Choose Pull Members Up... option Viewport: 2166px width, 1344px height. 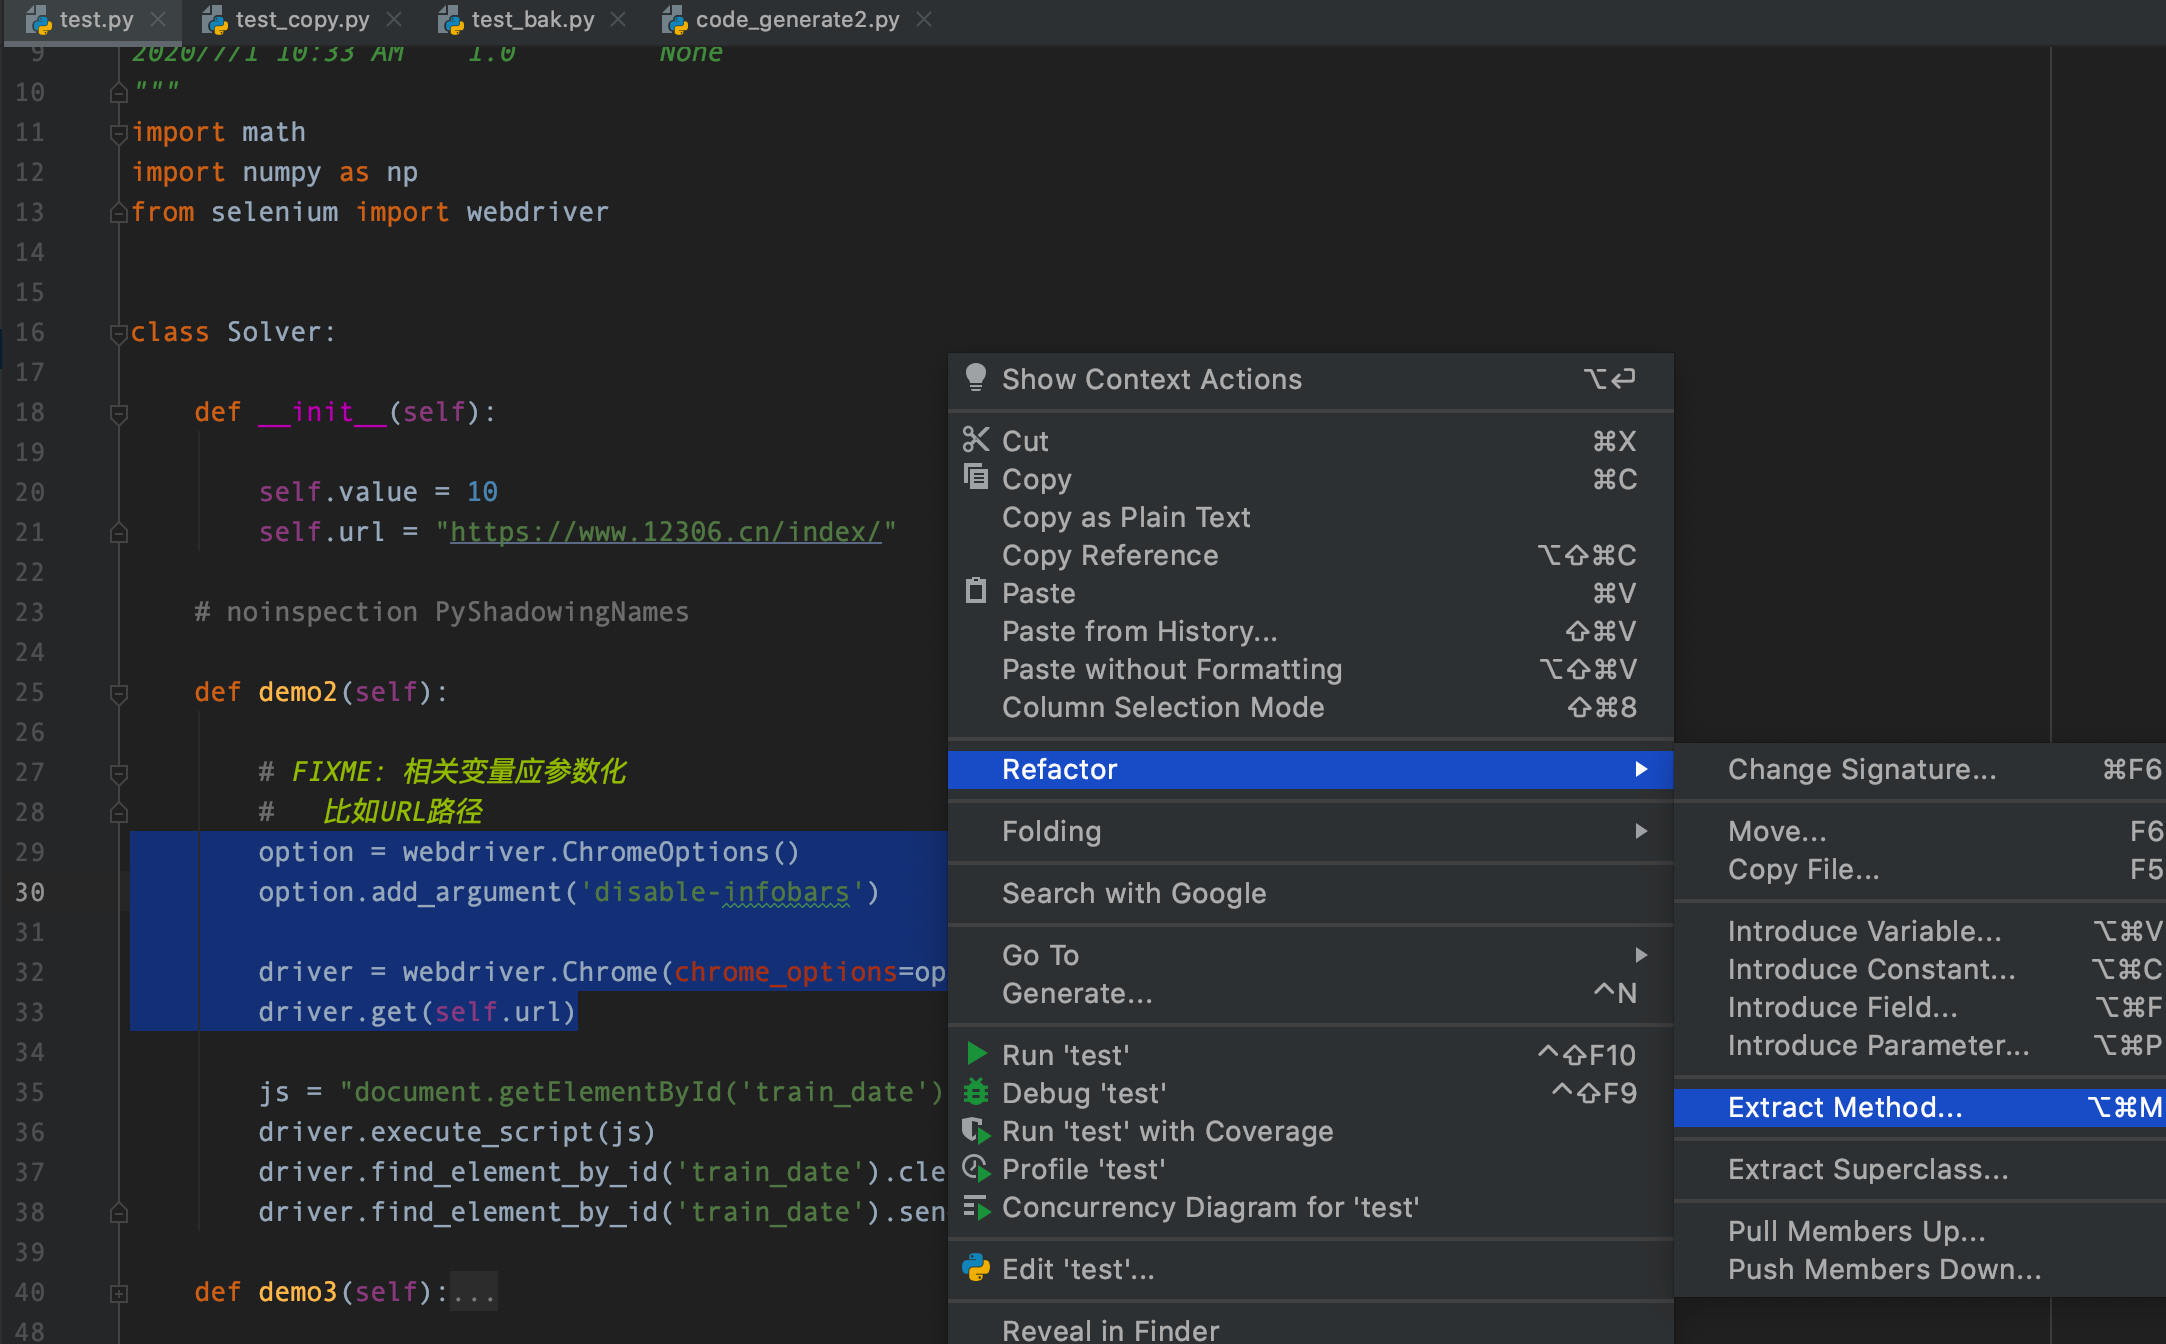click(x=1919, y=1231)
